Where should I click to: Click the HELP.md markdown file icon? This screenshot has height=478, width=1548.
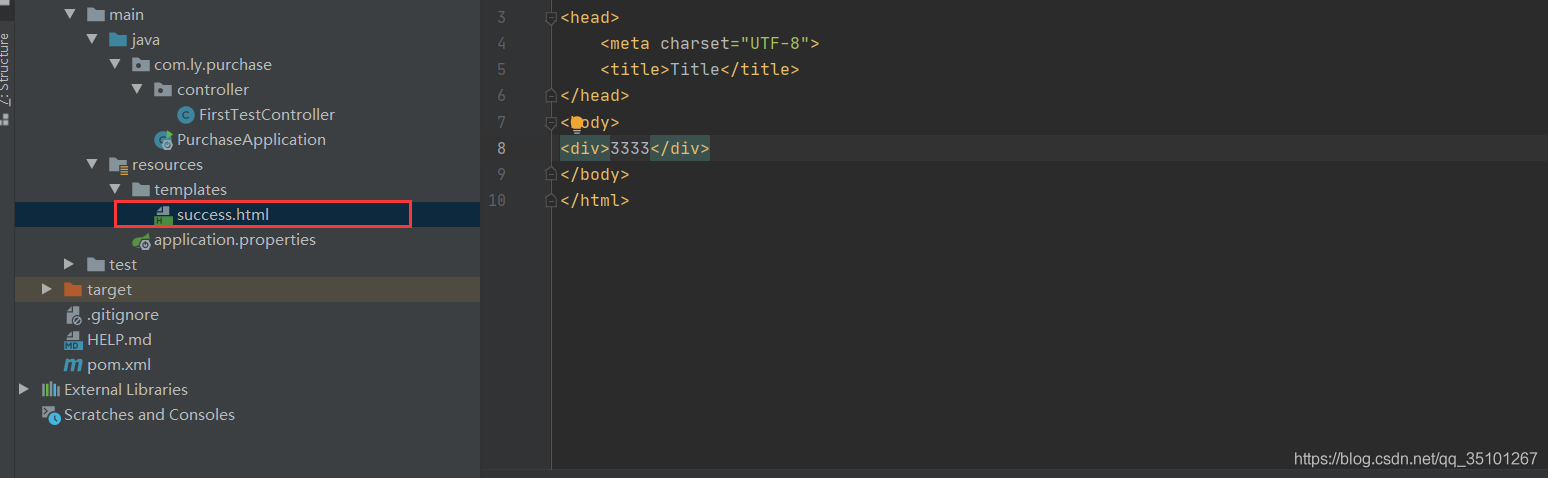point(72,340)
